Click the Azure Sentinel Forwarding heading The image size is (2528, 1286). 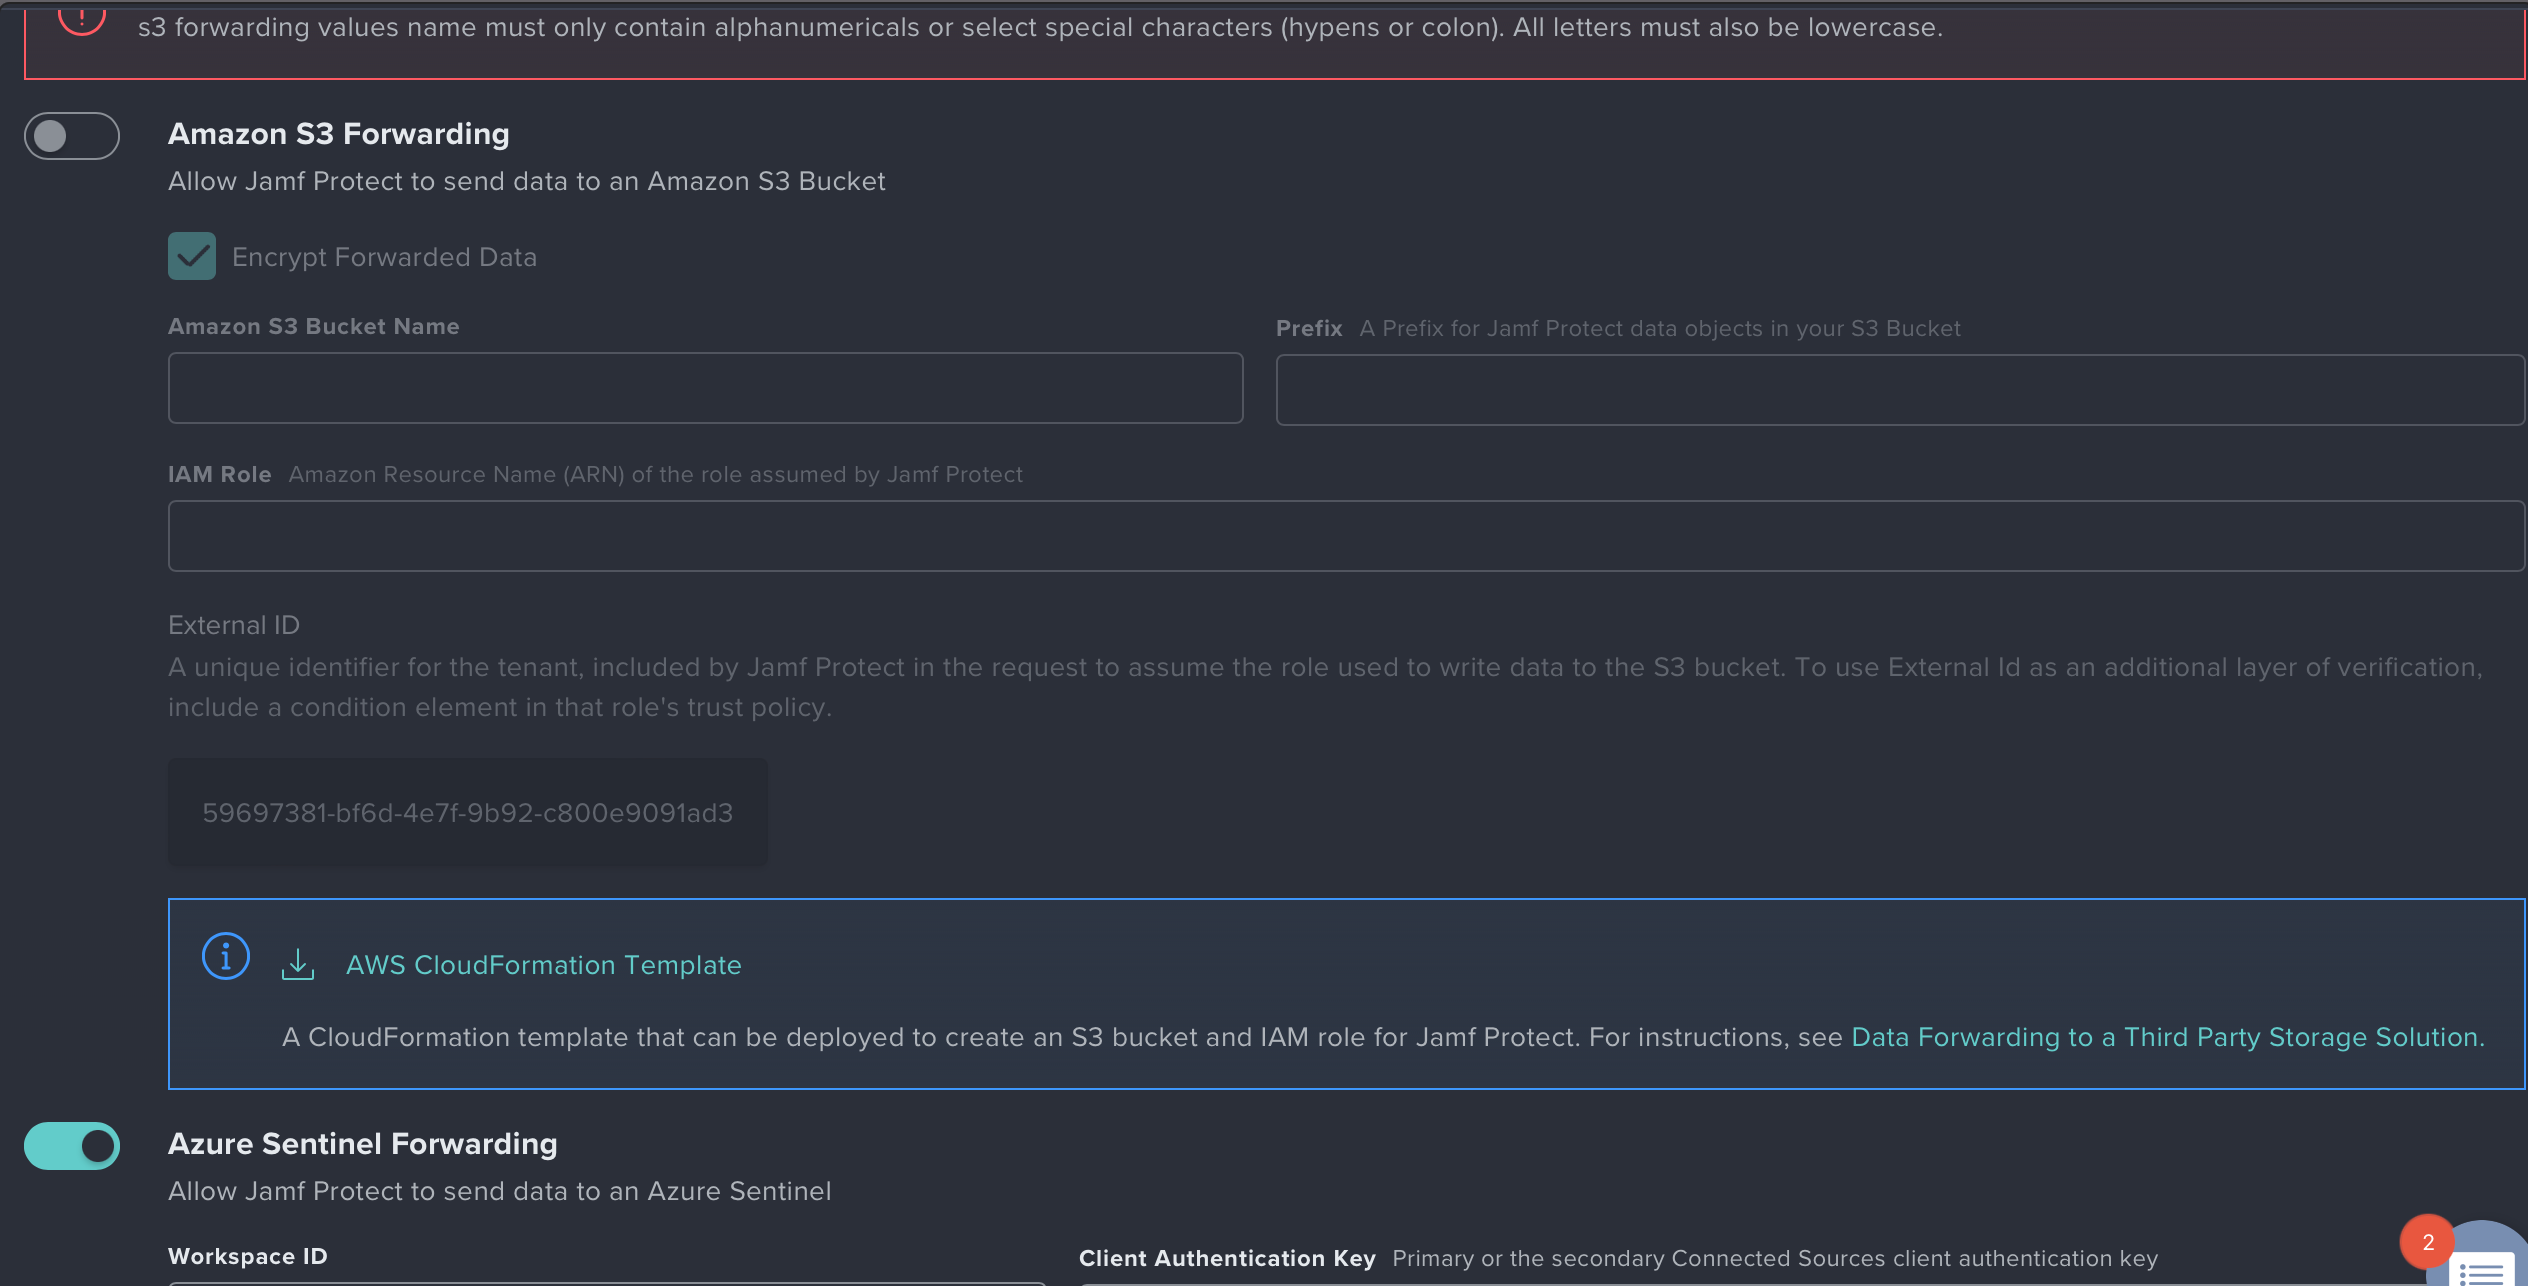coord(363,1144)
